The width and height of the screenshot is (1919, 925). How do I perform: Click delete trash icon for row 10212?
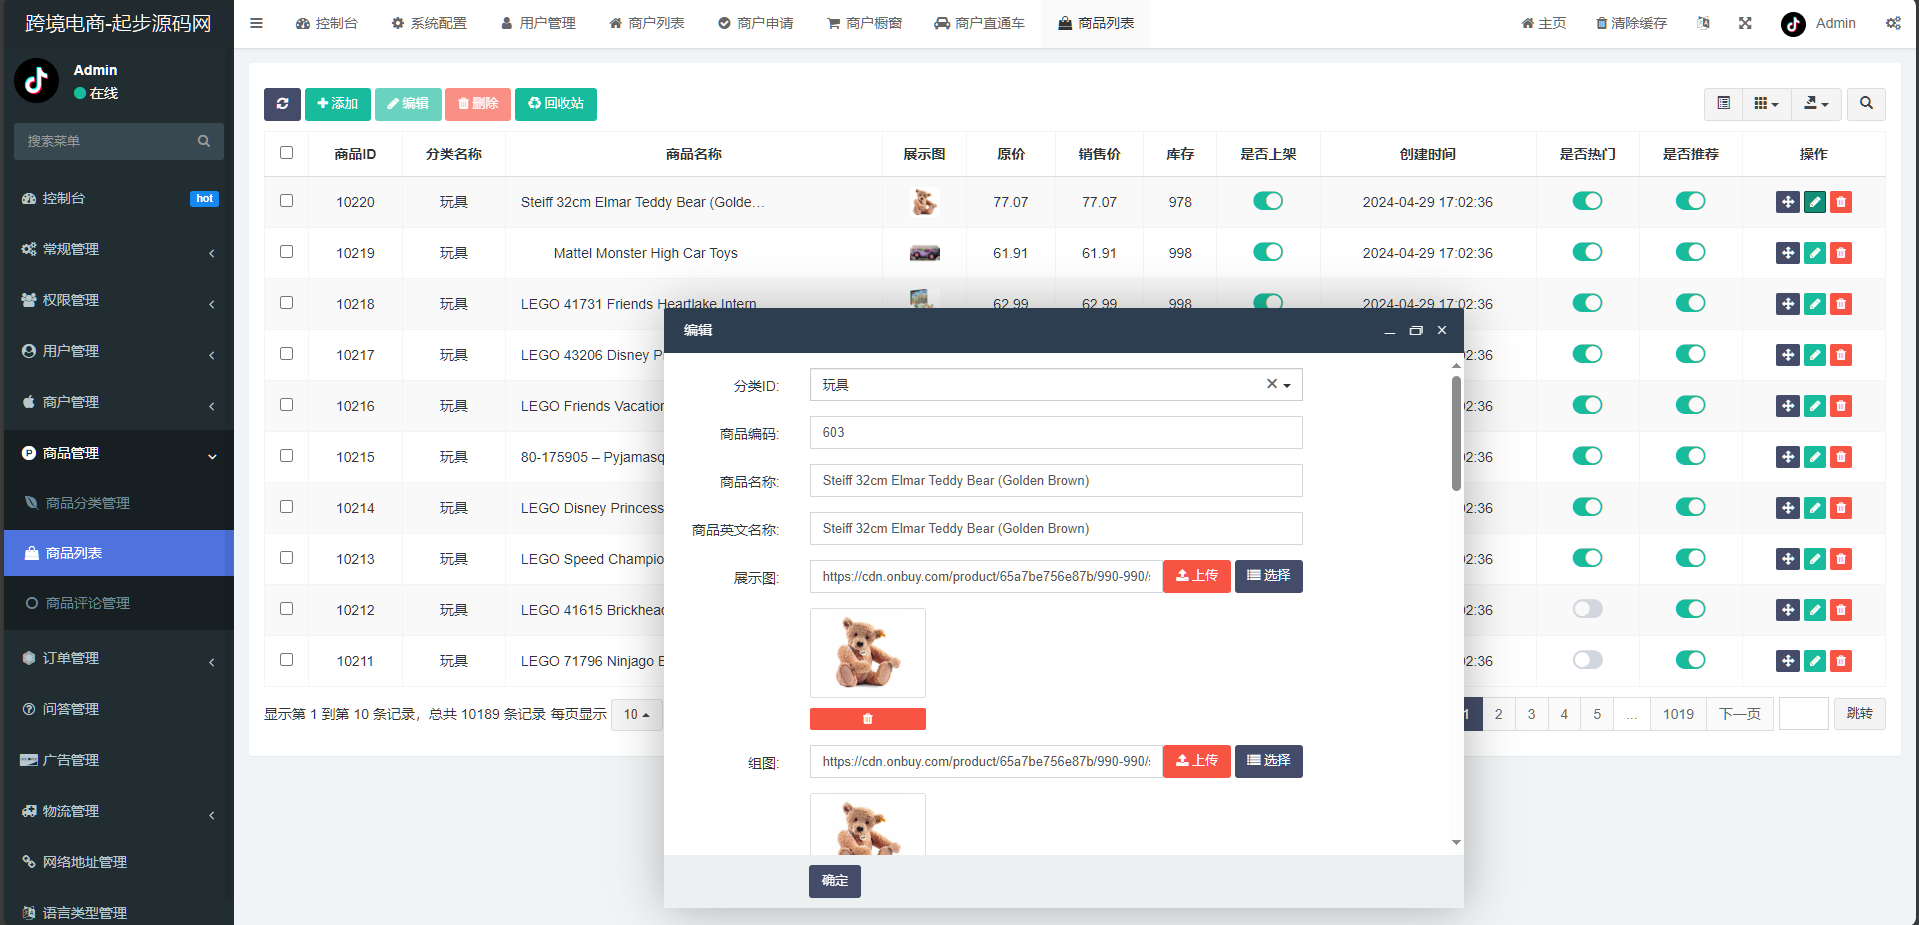coord(1840,610)
